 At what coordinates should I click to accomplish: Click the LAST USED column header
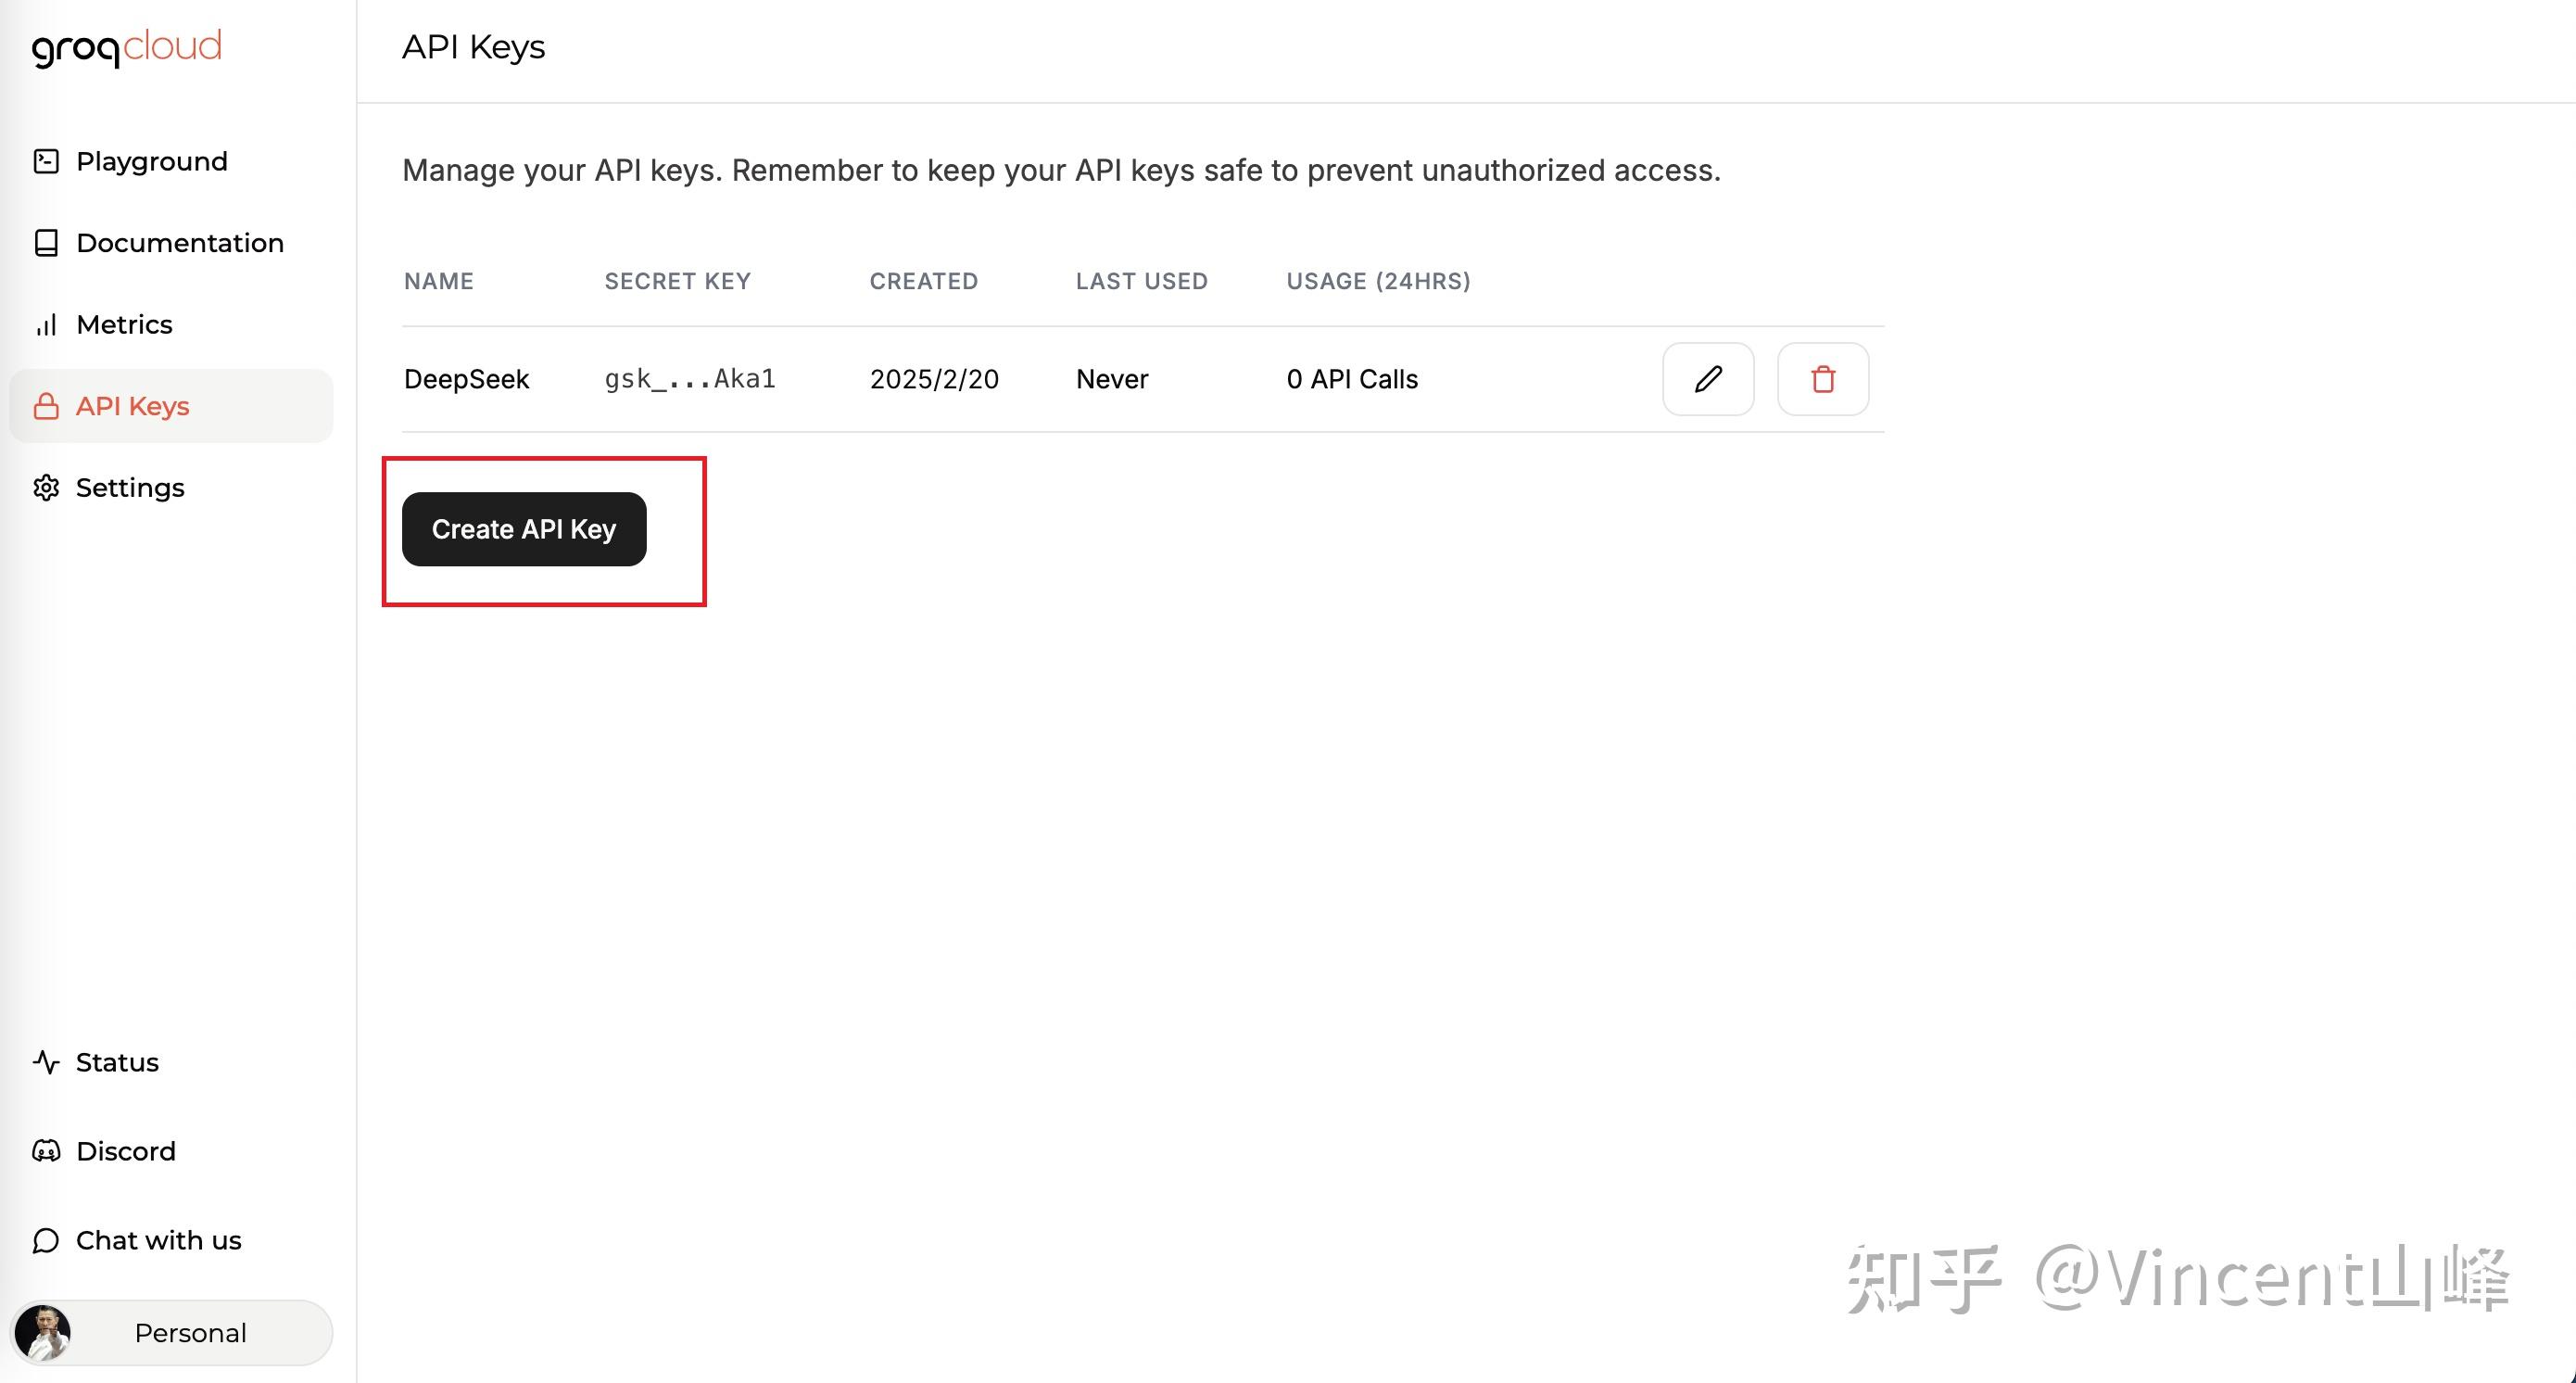(x=1142, y=281)
